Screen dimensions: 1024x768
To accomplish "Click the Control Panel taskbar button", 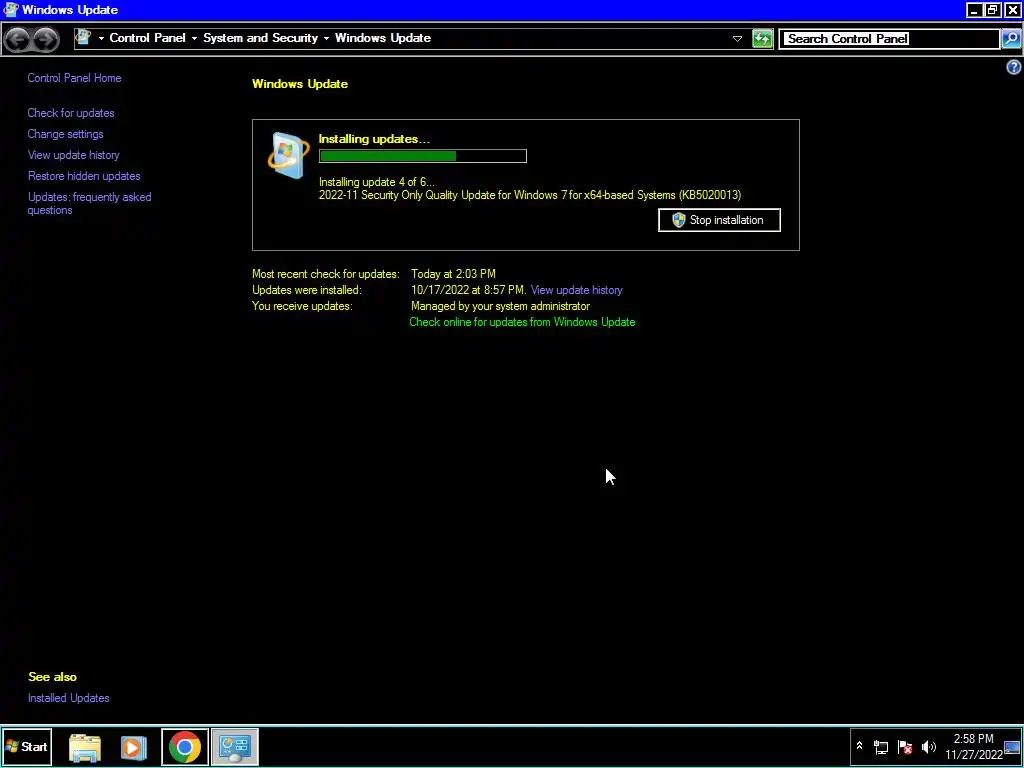I will tap(235, 747).
